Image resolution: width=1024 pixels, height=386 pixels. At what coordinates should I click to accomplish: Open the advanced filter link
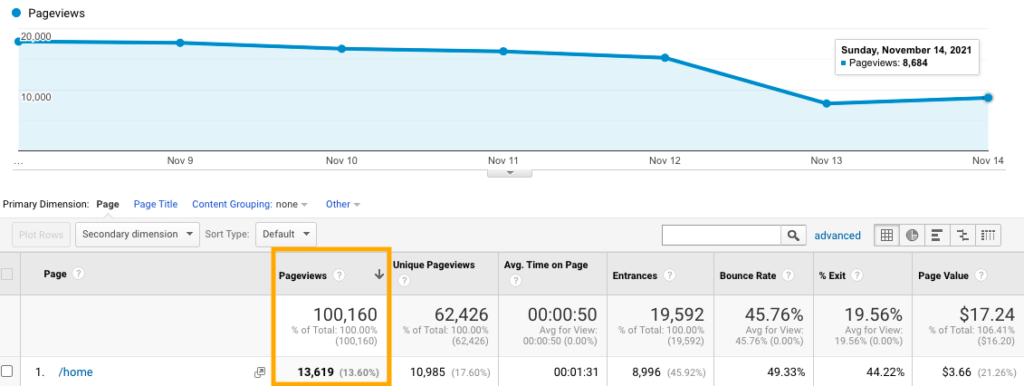coord(837,236)
